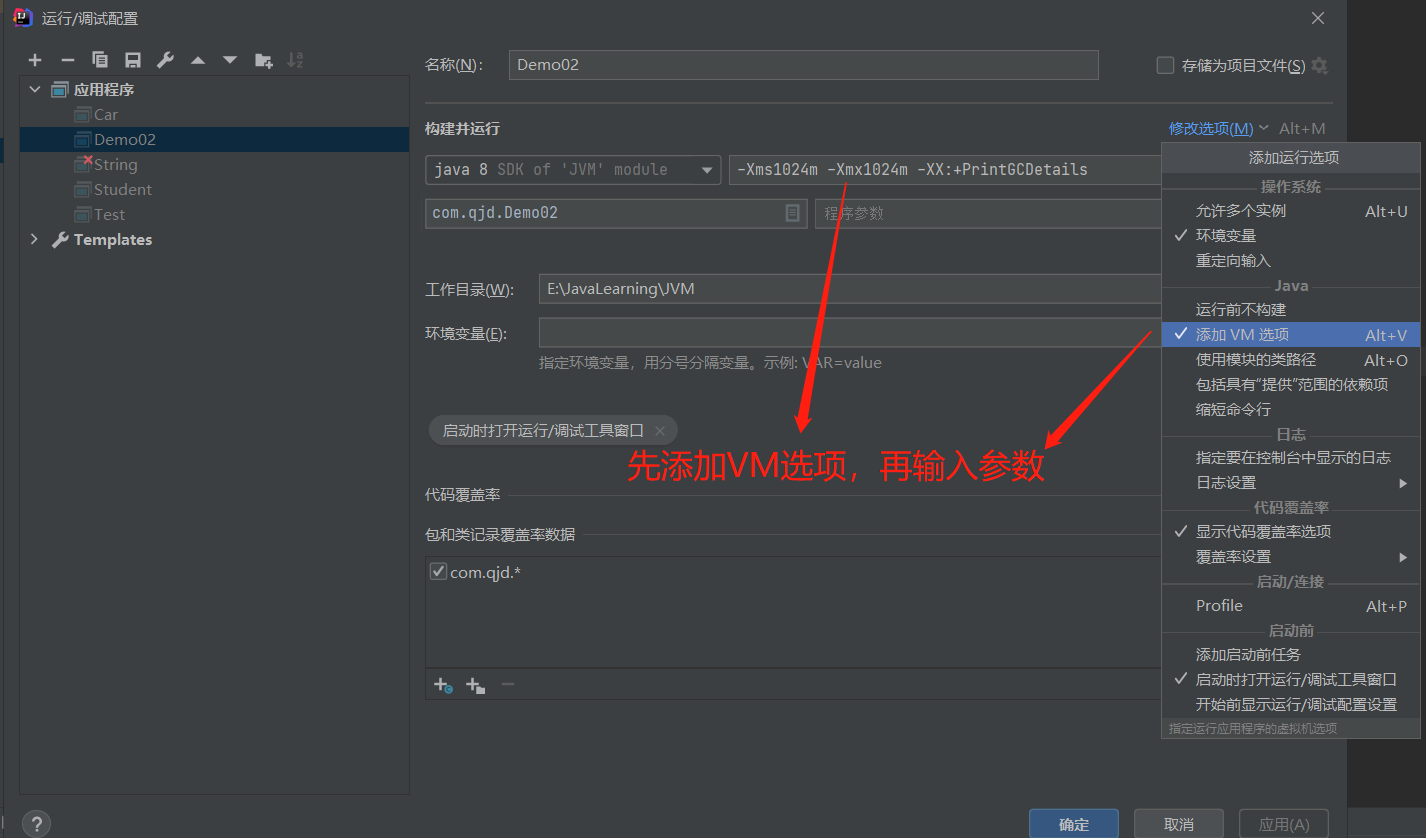Click the 环境变量 input field
The width and height of the screenshot is (1426, 838).
tap(850, 333)
